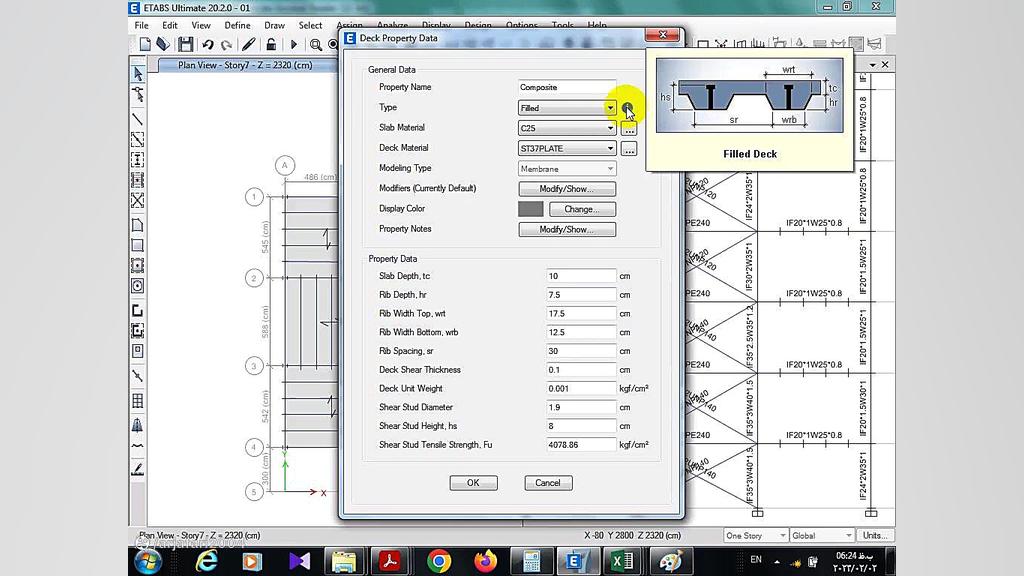Image resolution: width=1024 pixels, height=576 pixels.
Task: Click the Run Analysis play icon
Action: [x=294, y=44]
